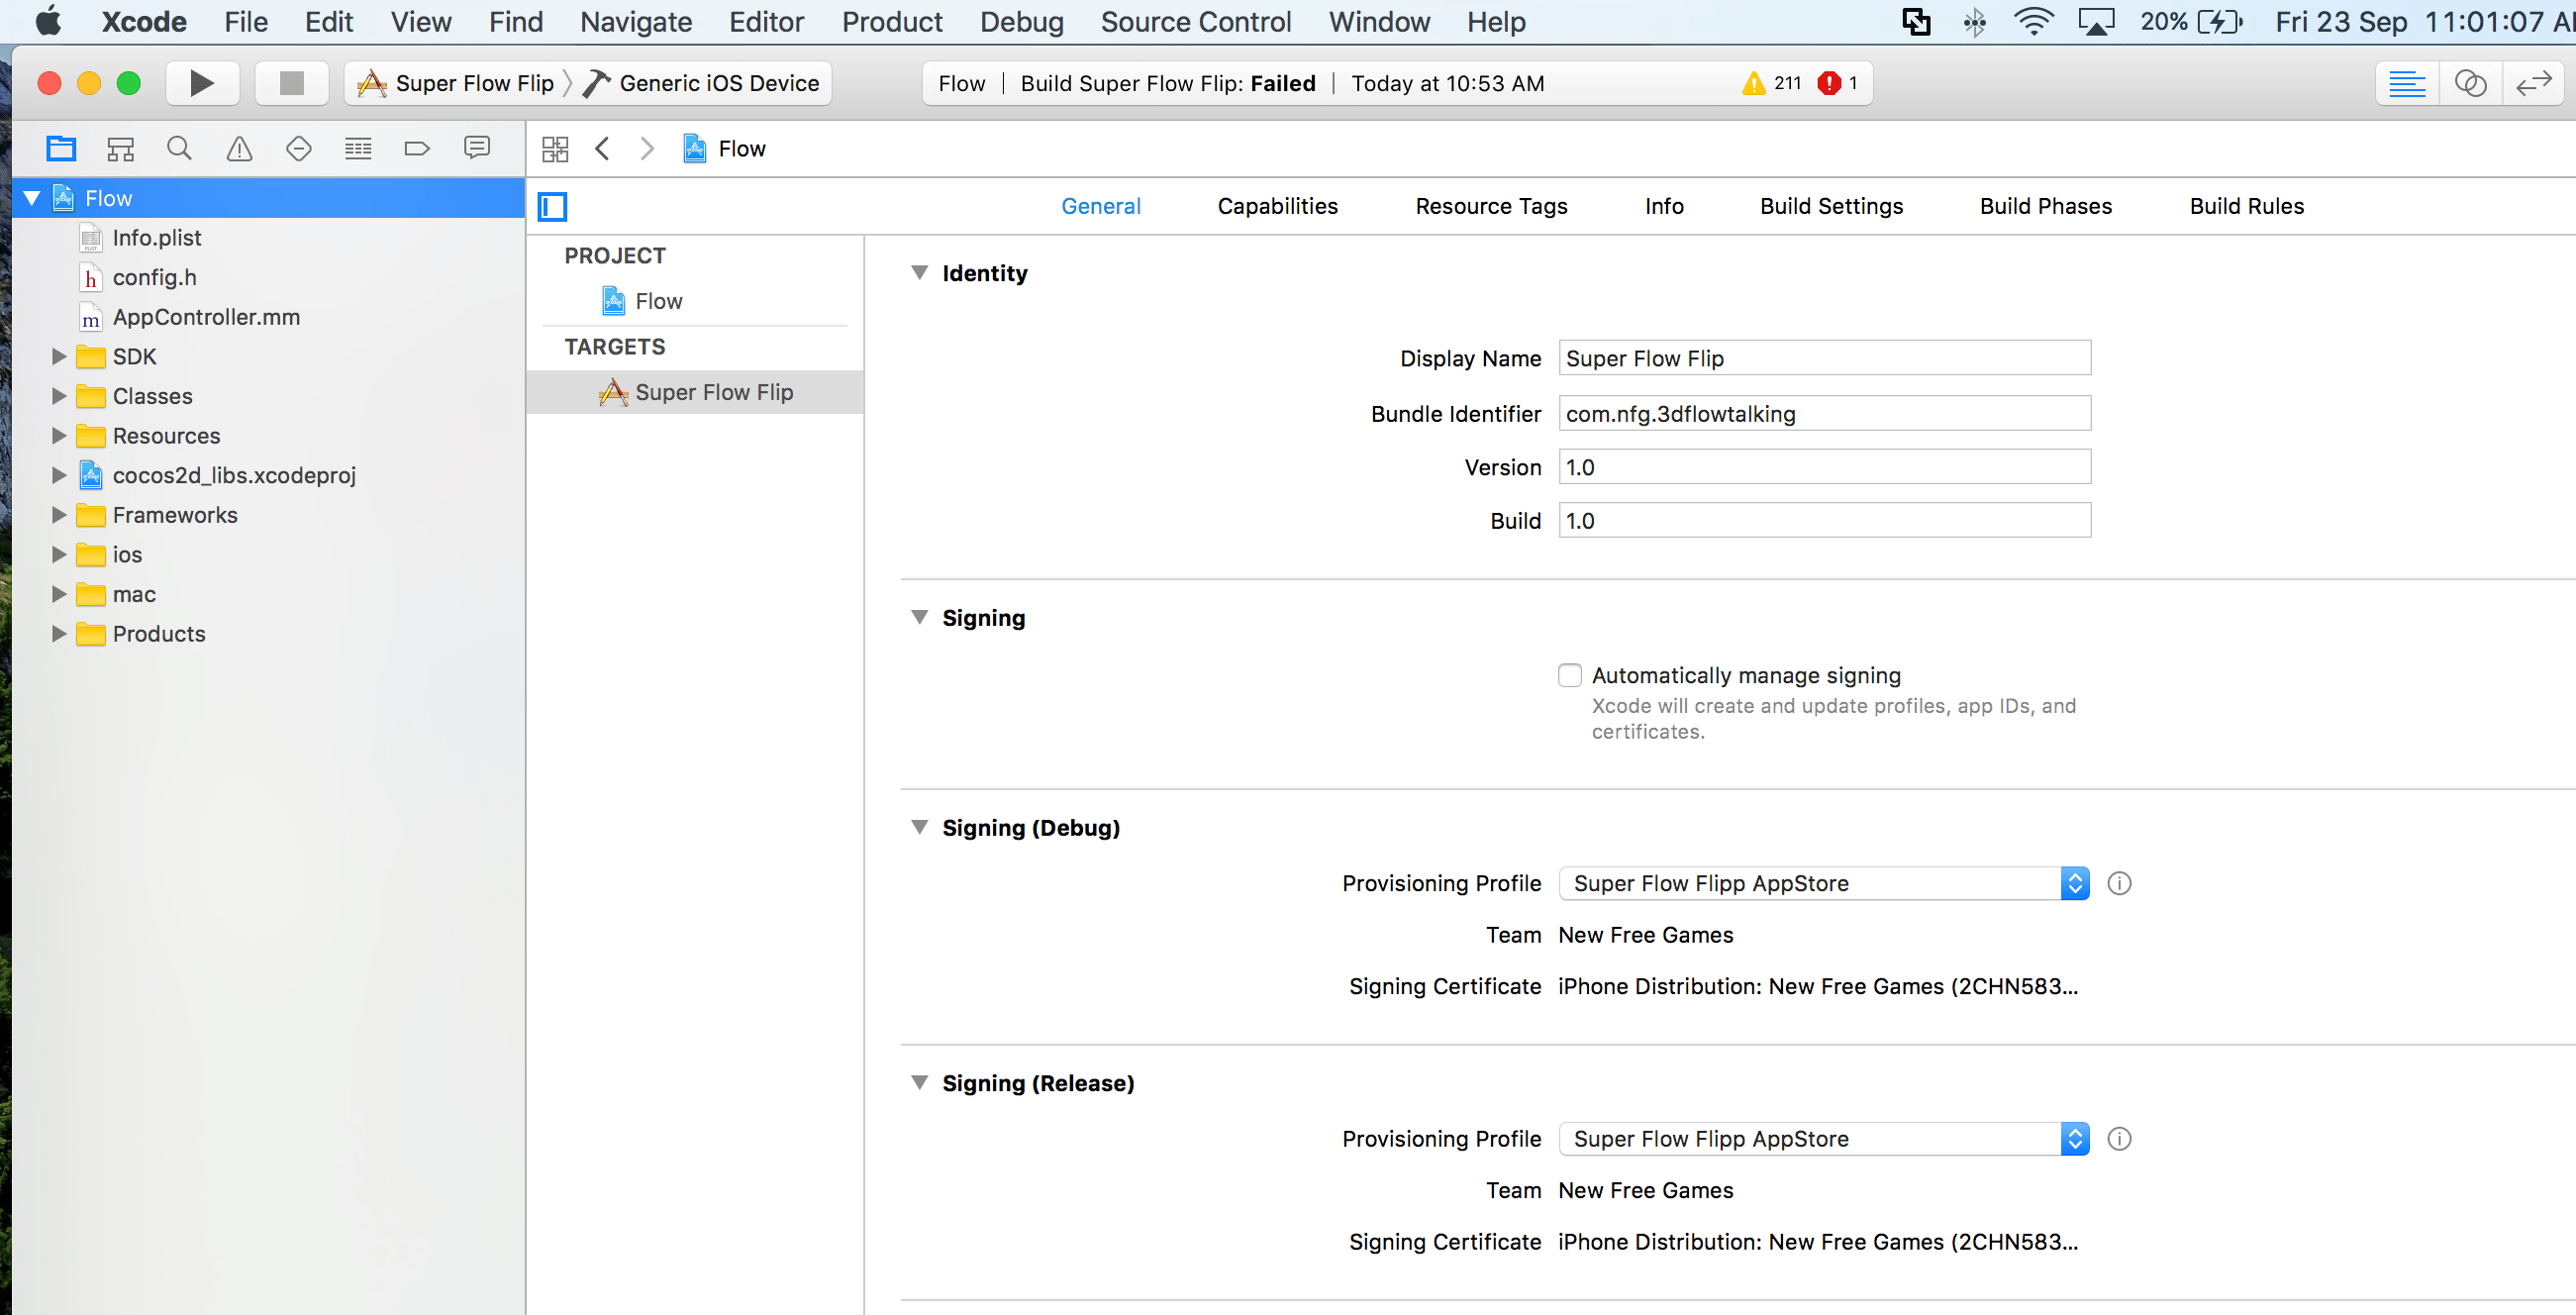Open the Report navigator speech-bubble icon
Viewport: 2576px width, 1315px height.
(x=477, y=149)
